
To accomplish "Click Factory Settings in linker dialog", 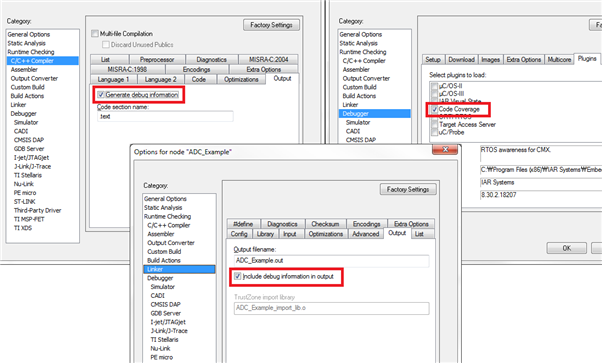I will pyautogui.click(x=408, y=189).
